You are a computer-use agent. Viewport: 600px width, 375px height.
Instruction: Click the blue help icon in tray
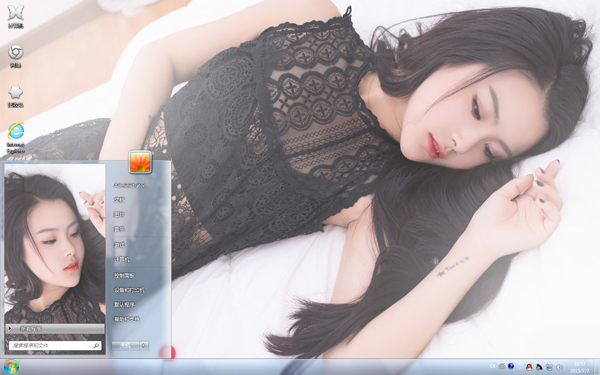pyautogui.click(x=511, y=367)
